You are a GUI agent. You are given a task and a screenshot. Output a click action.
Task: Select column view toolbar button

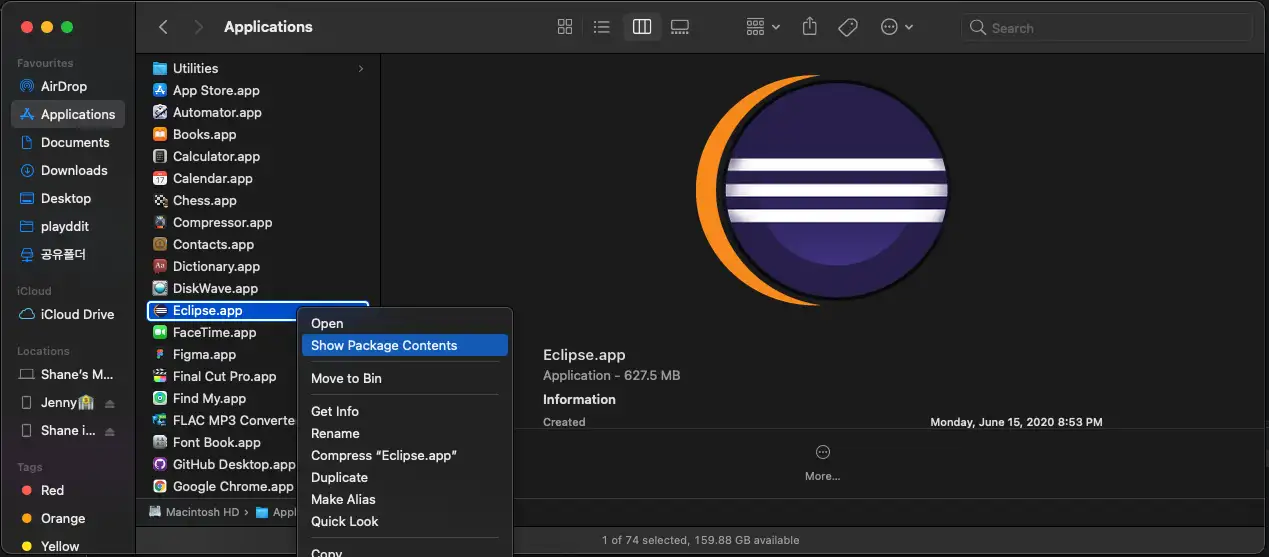click(642, 27)
